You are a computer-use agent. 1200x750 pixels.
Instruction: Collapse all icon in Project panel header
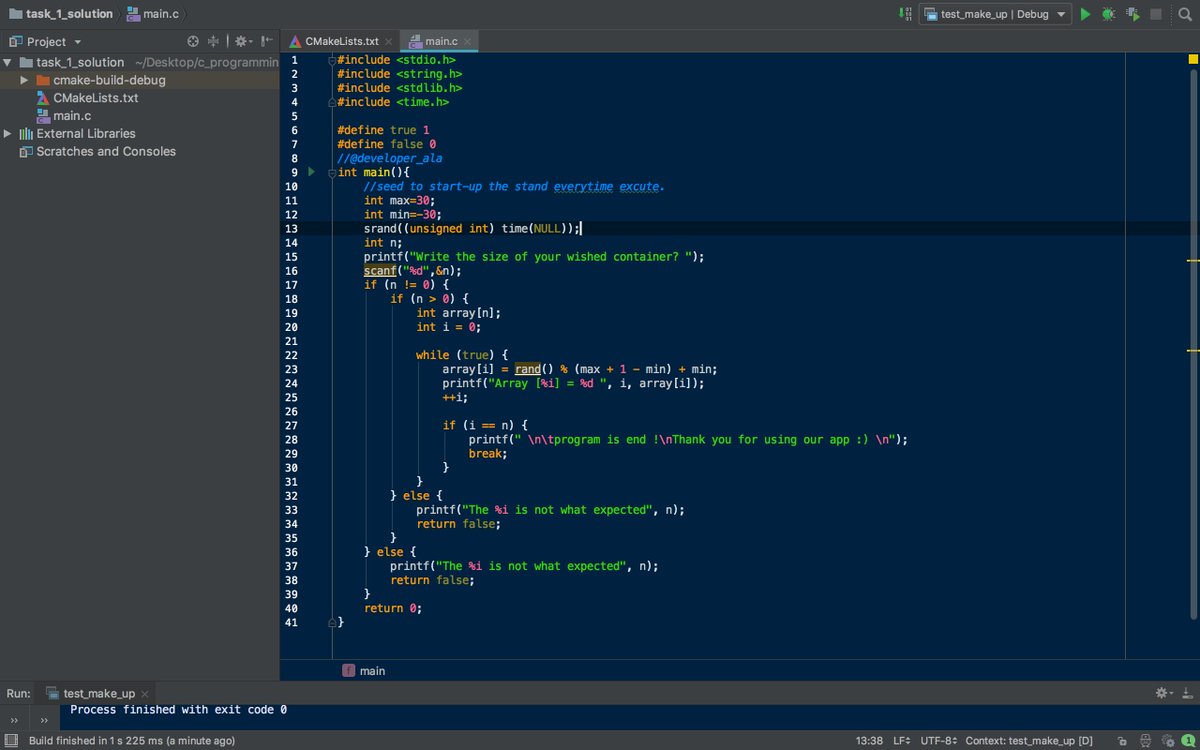[213, 41]
